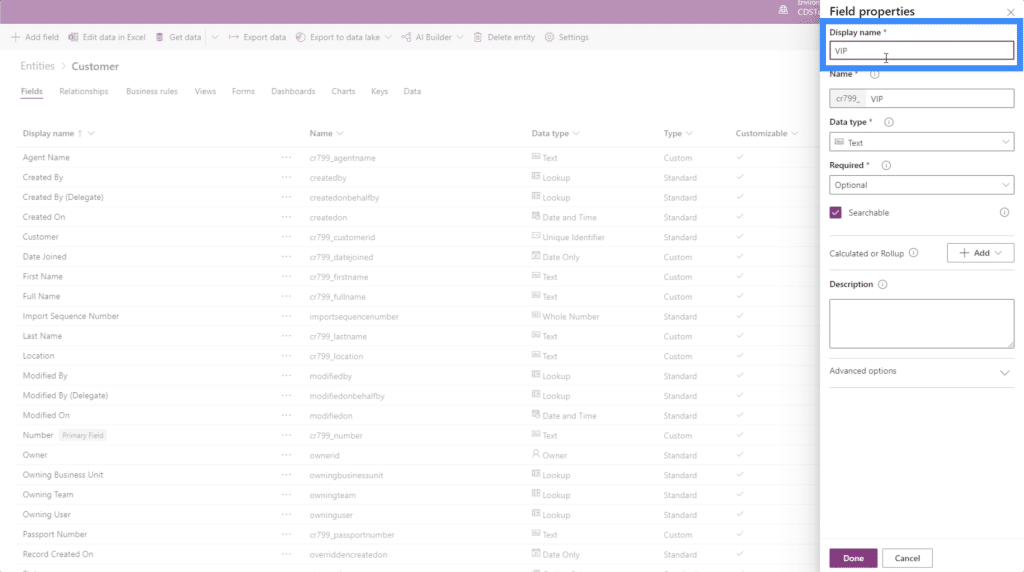The height and width of the screenshot is (572, 1024).
Task: Expand the Get data dropdown arrow
Action: coord(215,37)
